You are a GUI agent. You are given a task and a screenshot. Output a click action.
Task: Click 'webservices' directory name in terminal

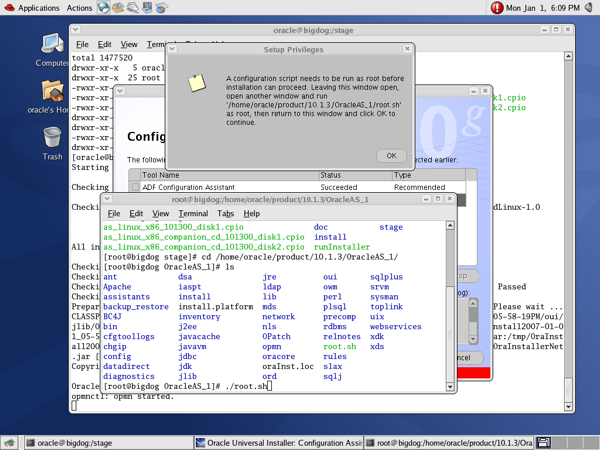click(x=396, y=326)
